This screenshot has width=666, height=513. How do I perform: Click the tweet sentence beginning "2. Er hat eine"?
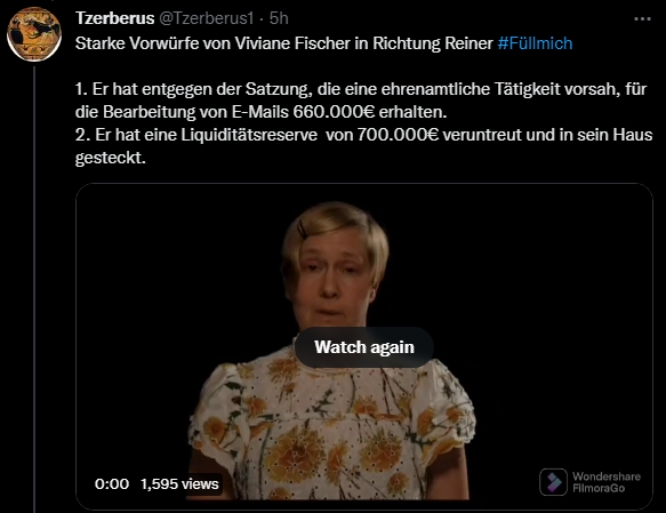click(x=364, y=146)
